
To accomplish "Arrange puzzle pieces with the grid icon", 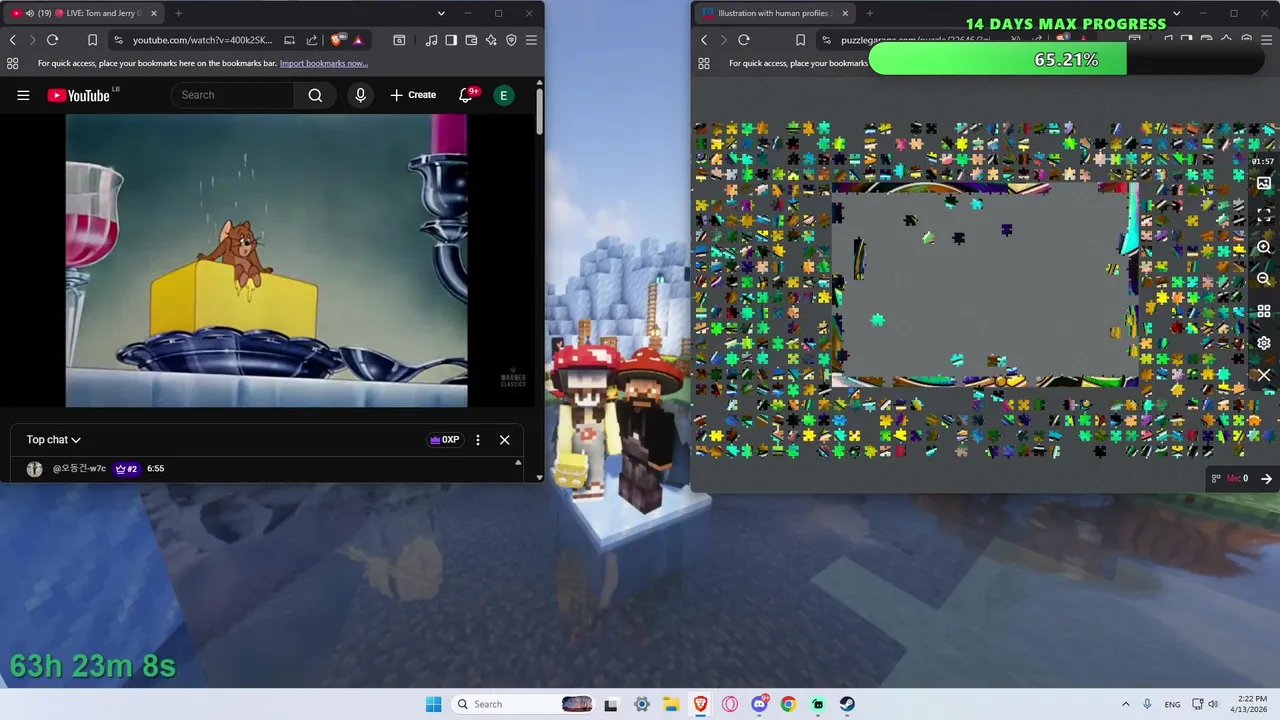I will 1264,311.
